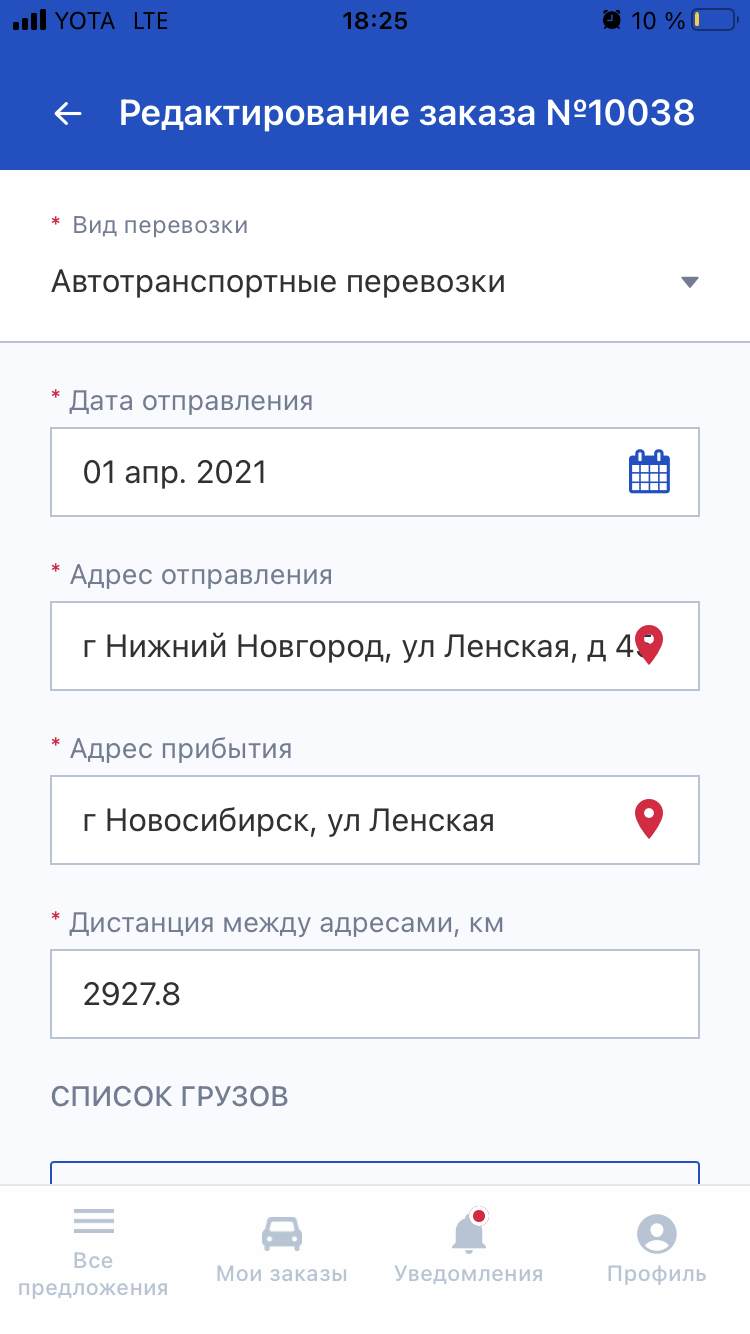Open Автотранспортные перевозки selection
This screenshot has height=1334, width=750.
click(x=278, y=282)
